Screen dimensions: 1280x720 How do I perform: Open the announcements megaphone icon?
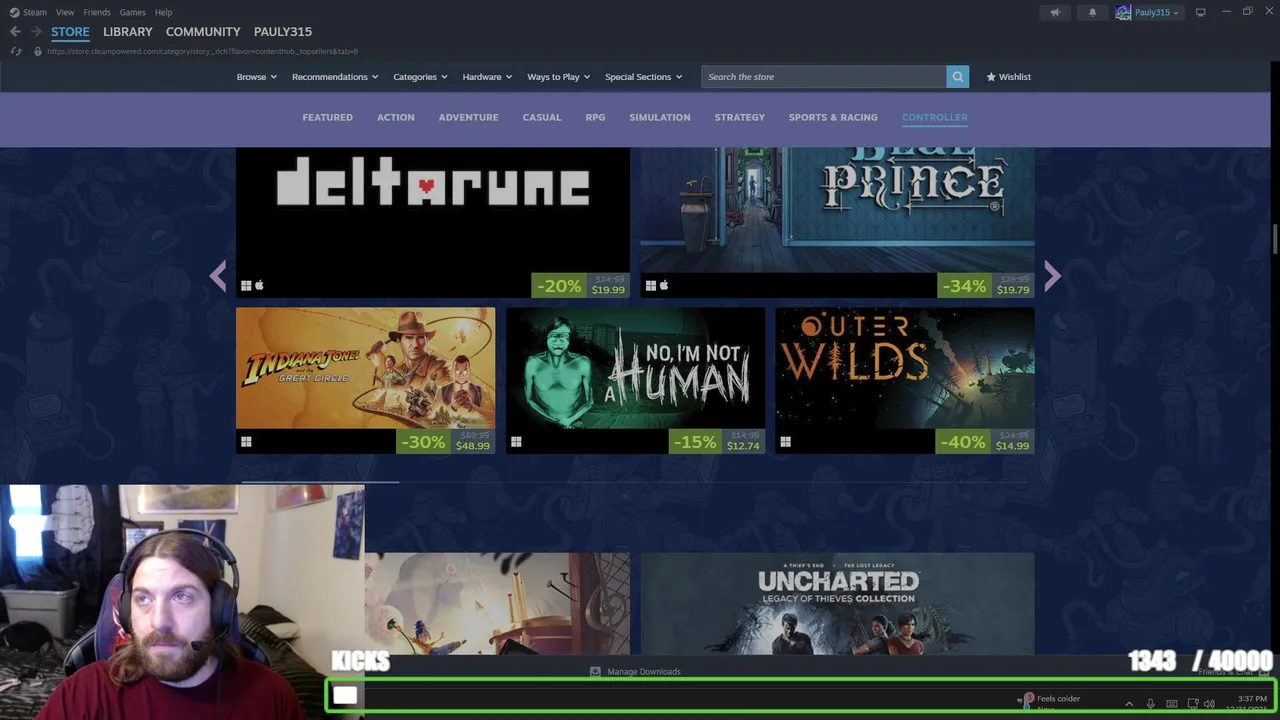pos(1055,12)
